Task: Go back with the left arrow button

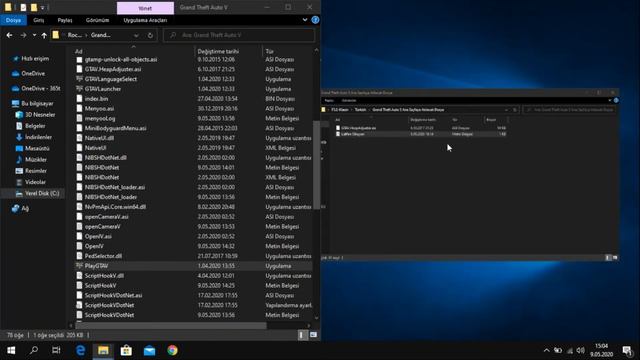Action: click(9, 36)
